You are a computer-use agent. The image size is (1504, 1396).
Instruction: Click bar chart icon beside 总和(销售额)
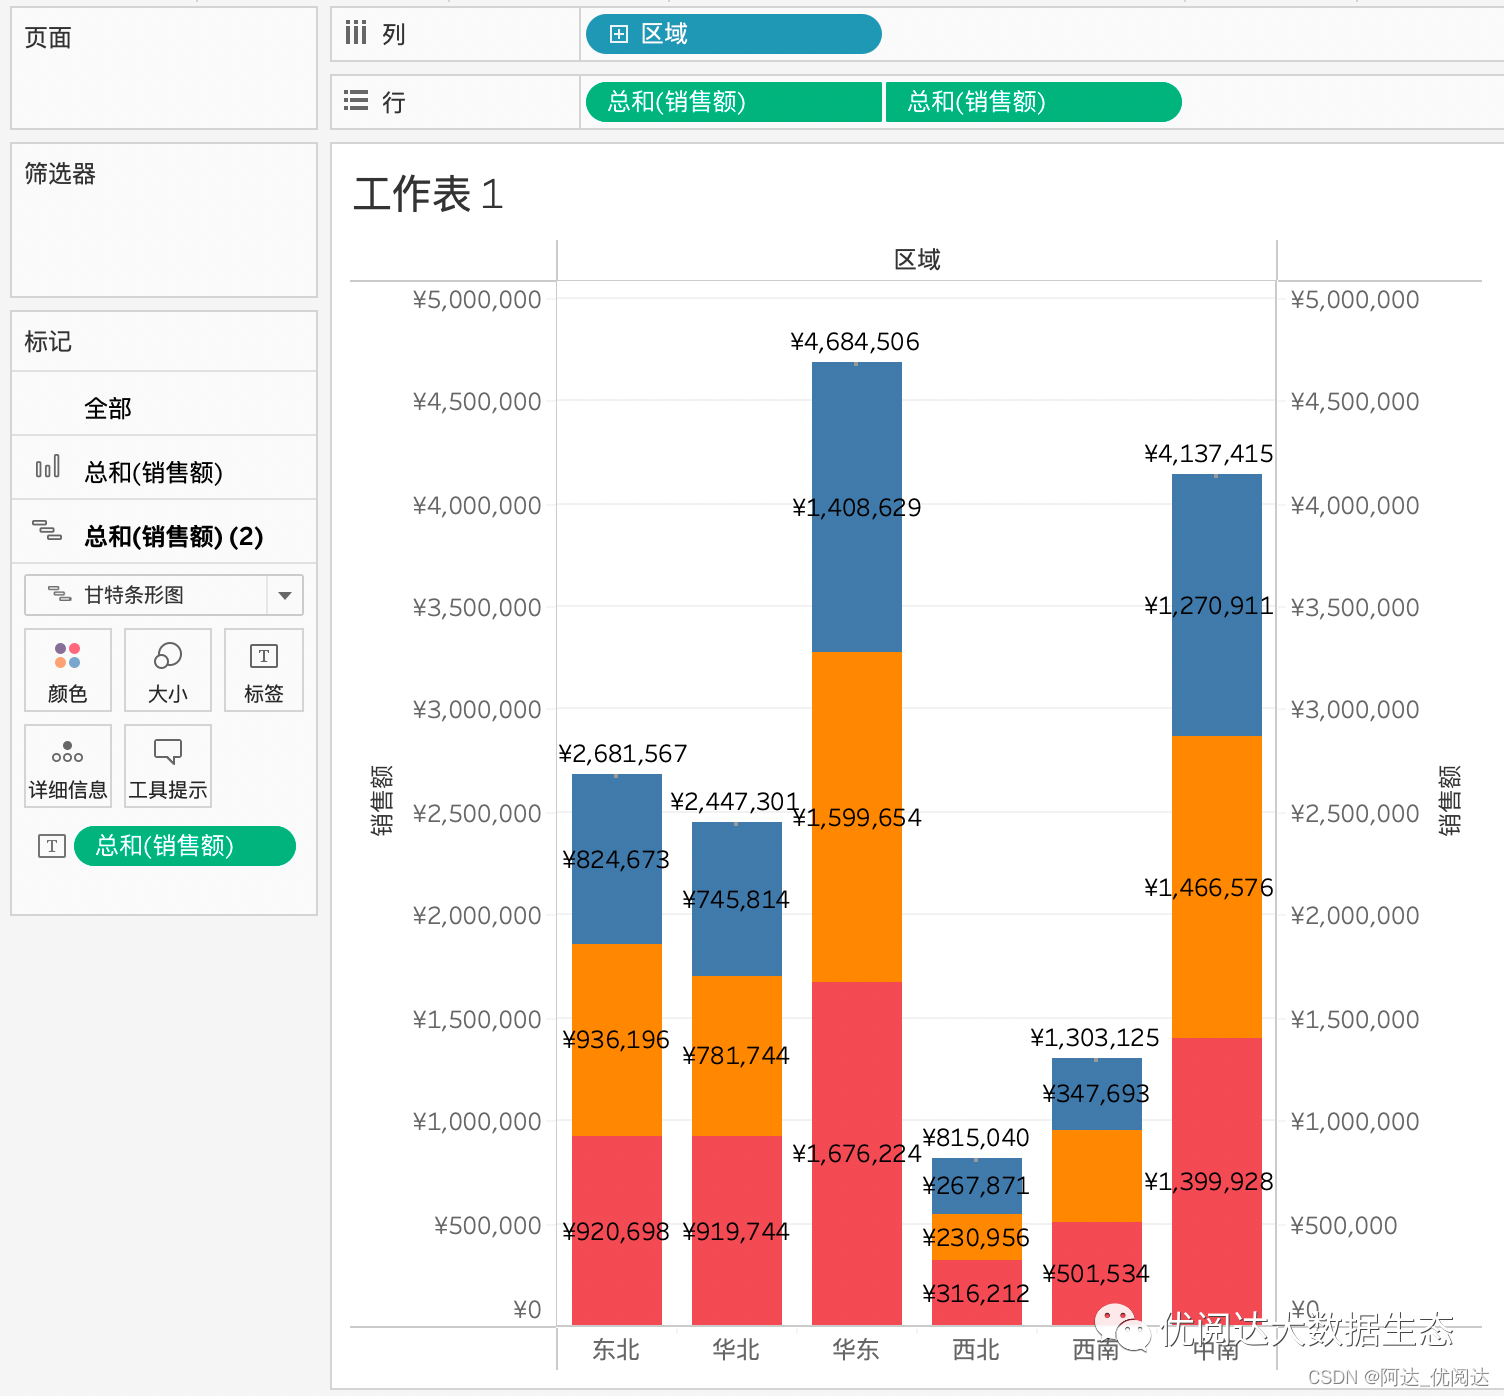48,467
